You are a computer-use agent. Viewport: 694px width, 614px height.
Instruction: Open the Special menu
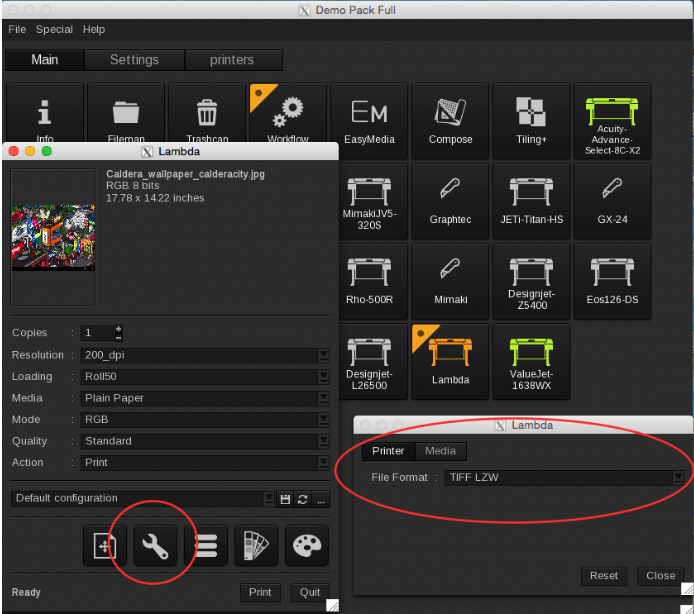coord(54,30)
